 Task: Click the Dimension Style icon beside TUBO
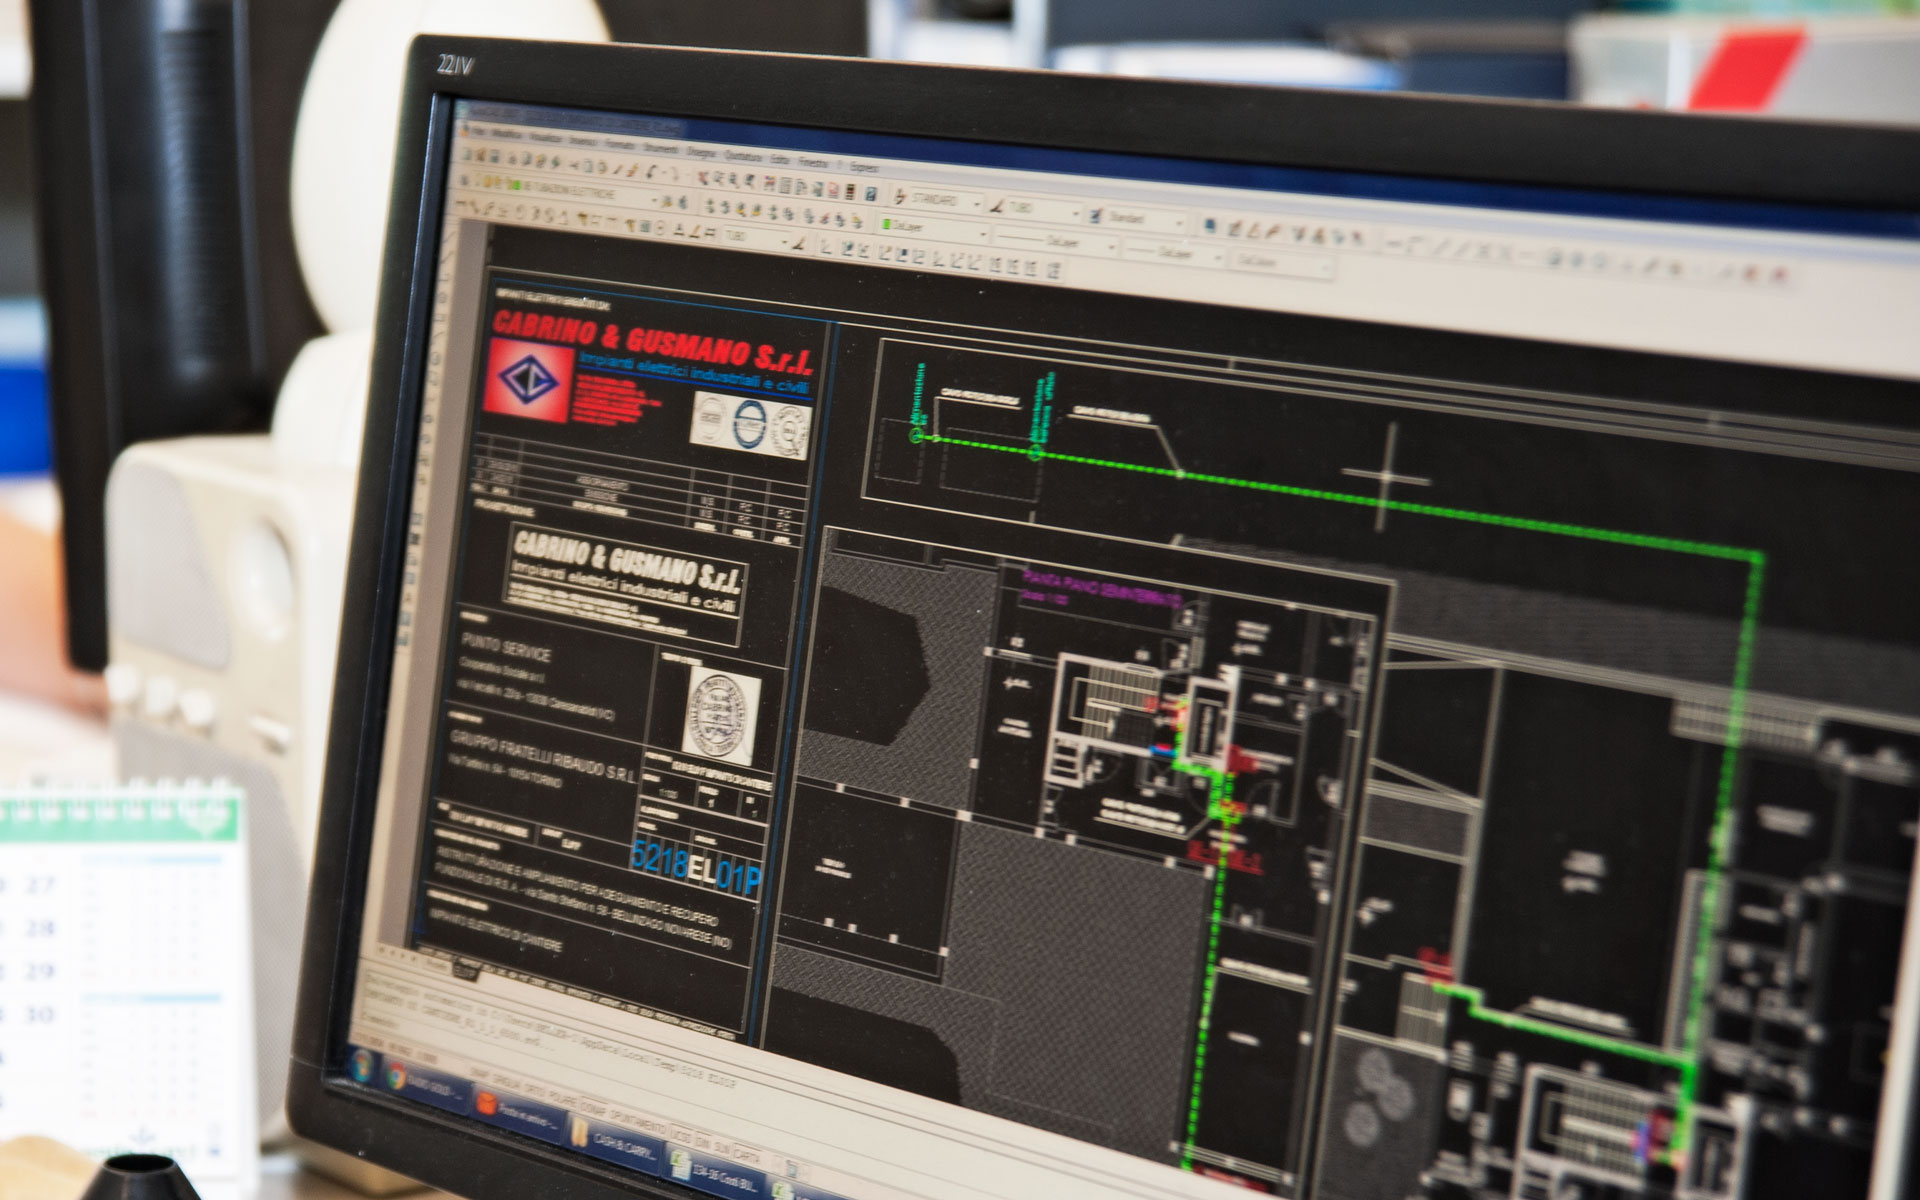pos(997,206)
